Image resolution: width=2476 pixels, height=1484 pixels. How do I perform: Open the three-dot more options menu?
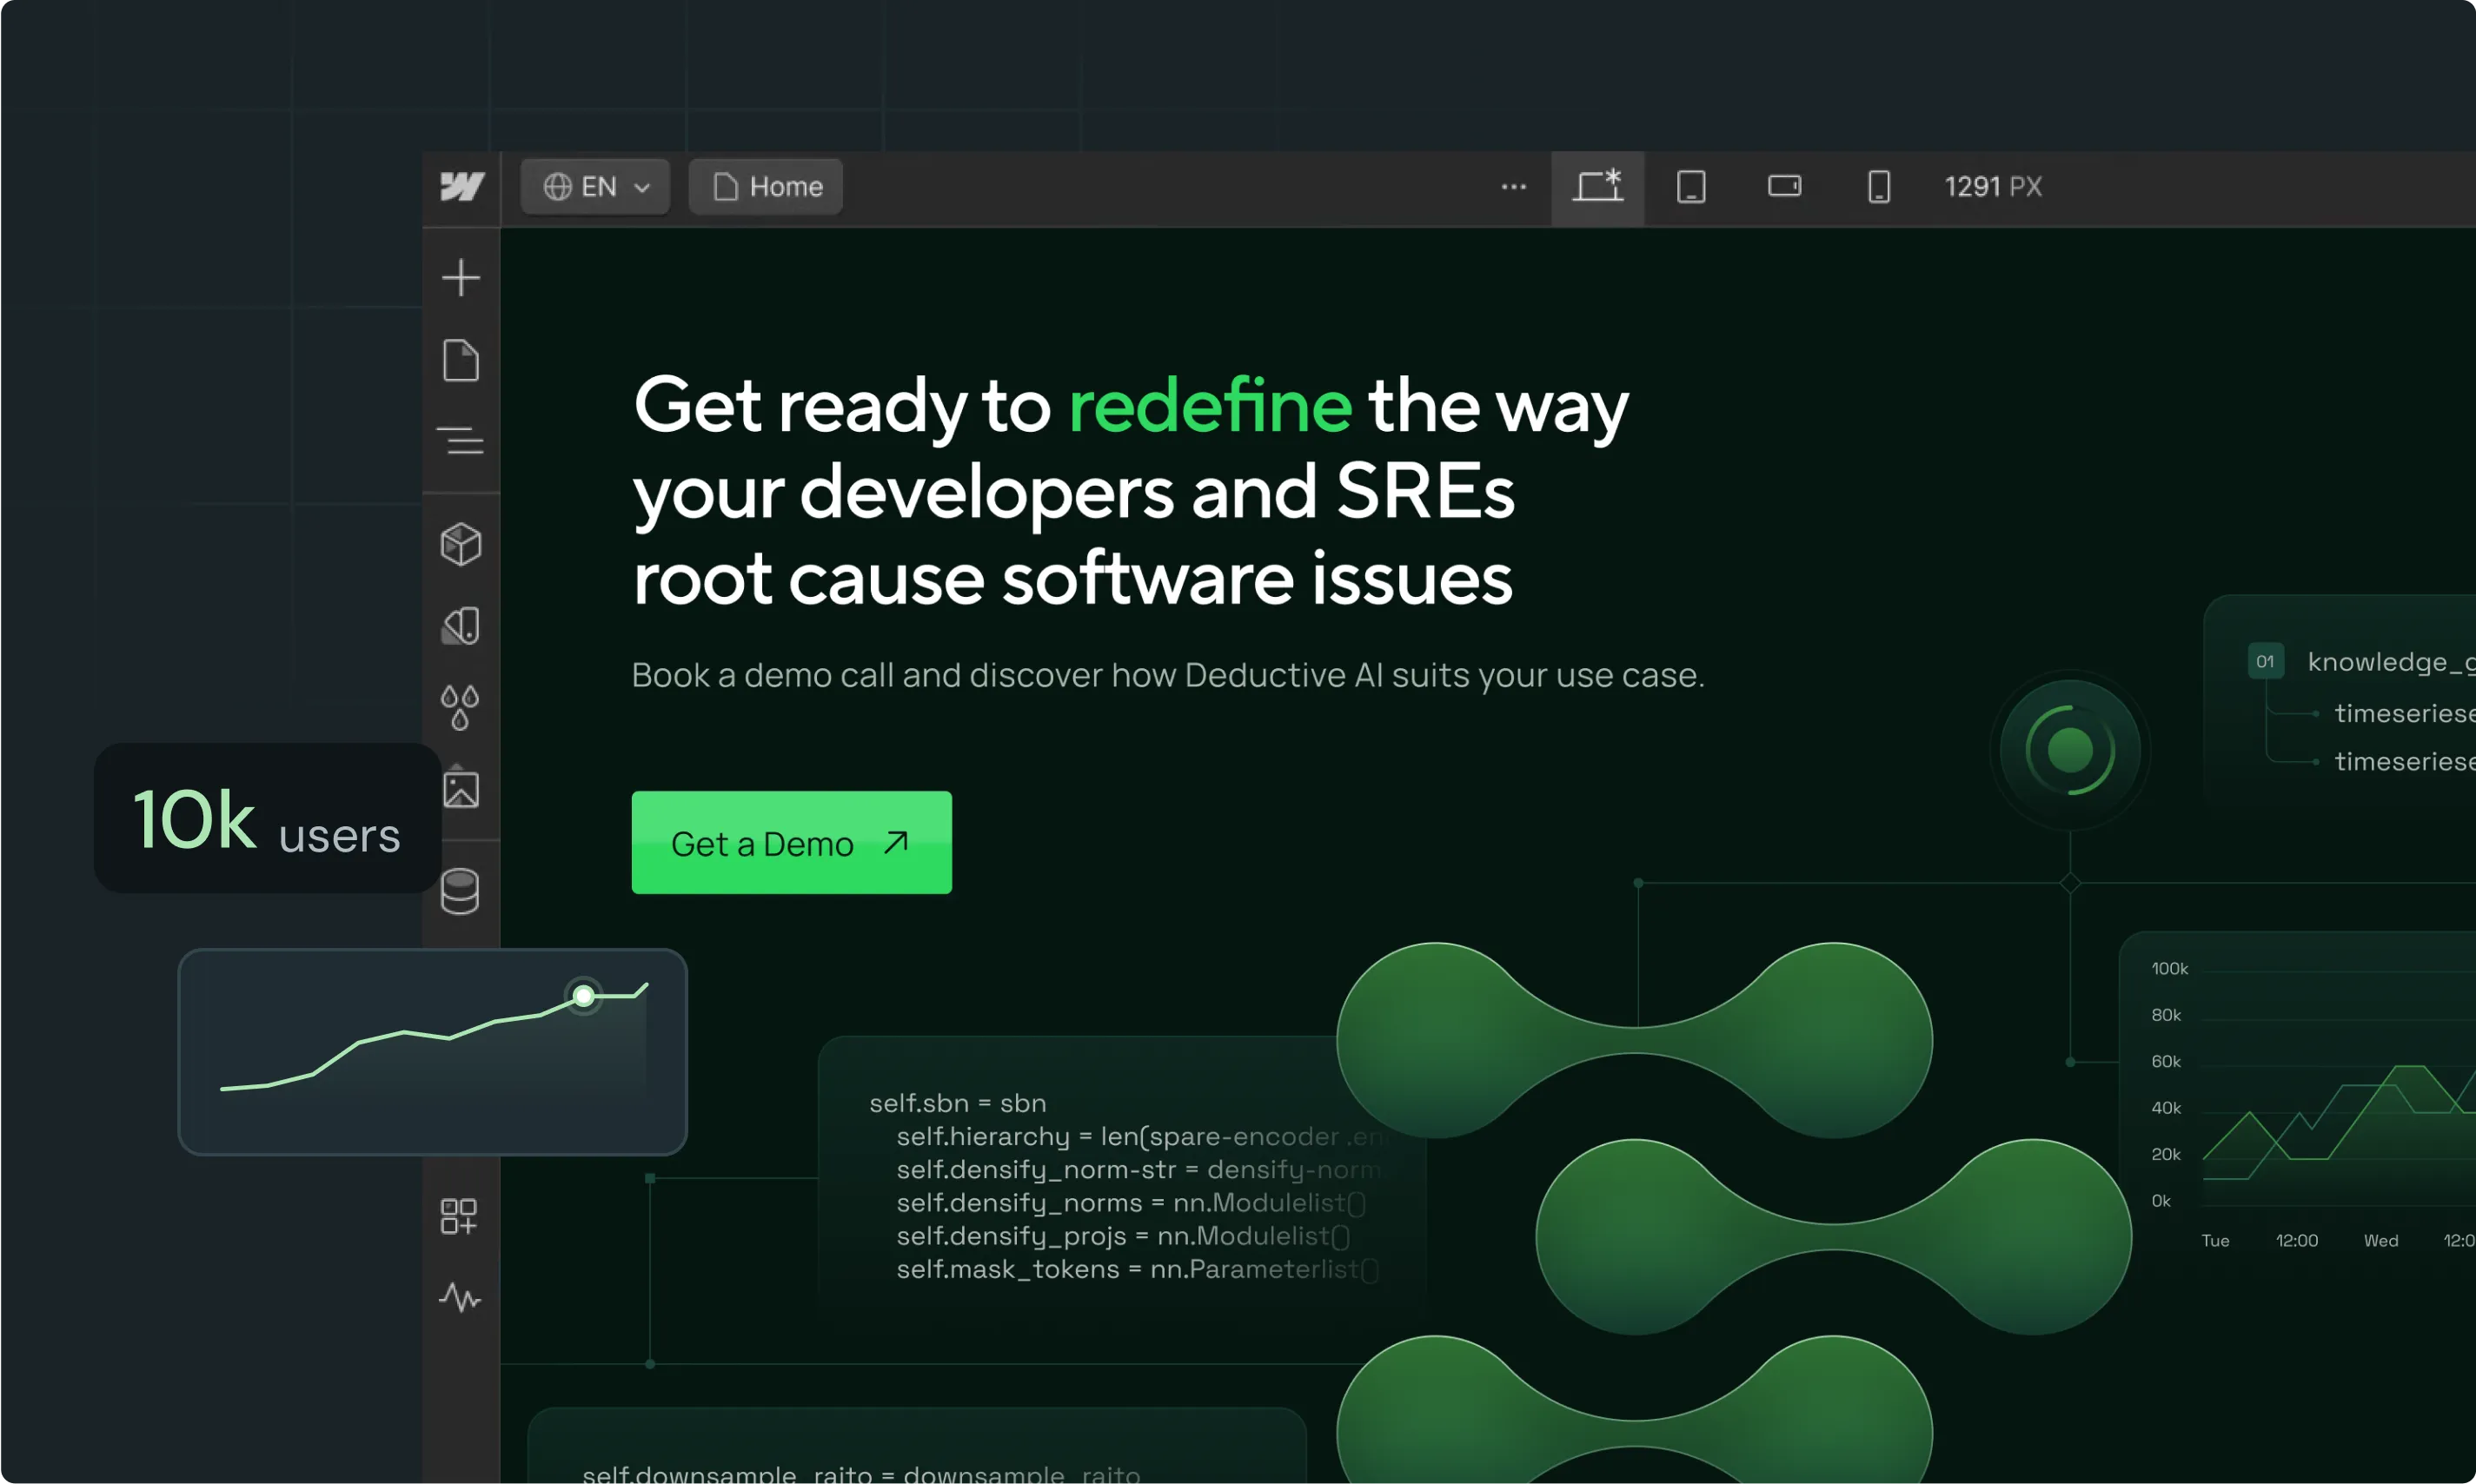tap(1514, 187)
